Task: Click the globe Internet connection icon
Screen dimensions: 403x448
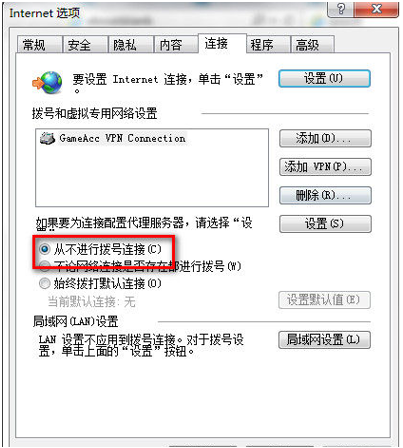Action: tap(47, 82)
